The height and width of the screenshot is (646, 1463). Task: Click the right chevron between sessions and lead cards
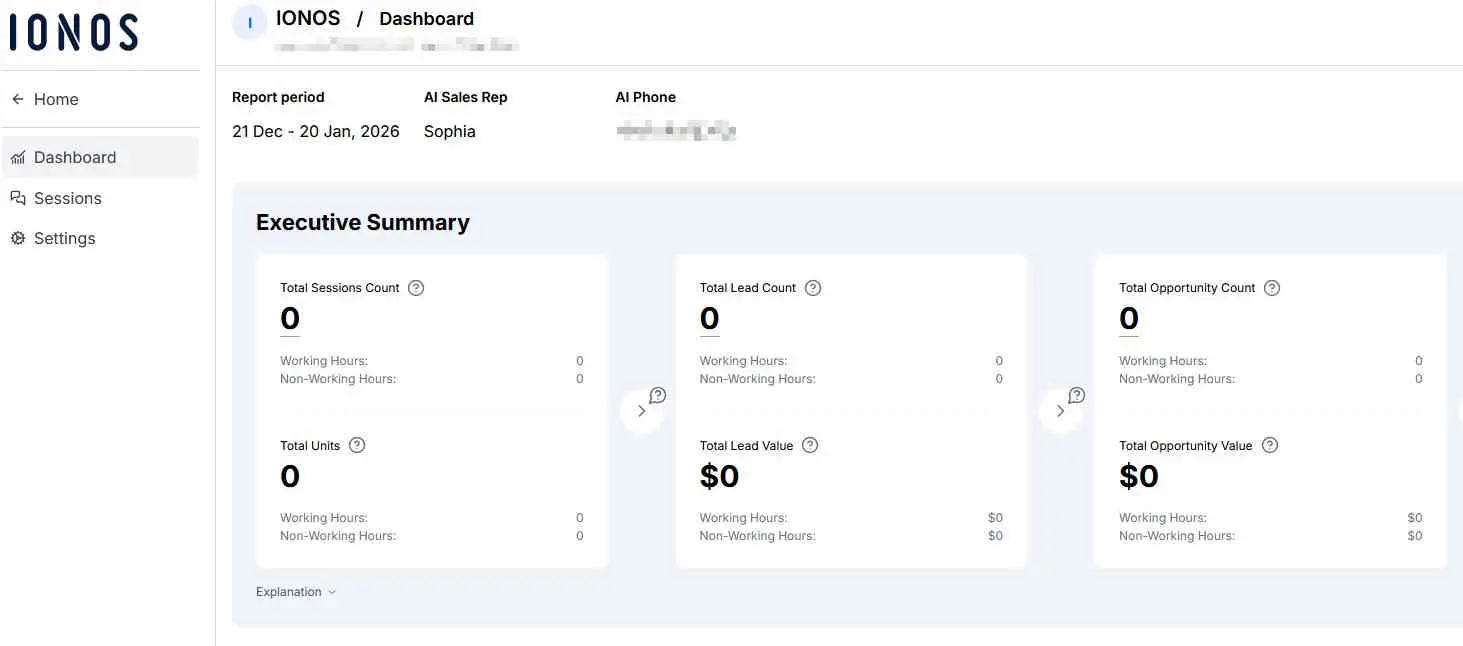(642, 410)
